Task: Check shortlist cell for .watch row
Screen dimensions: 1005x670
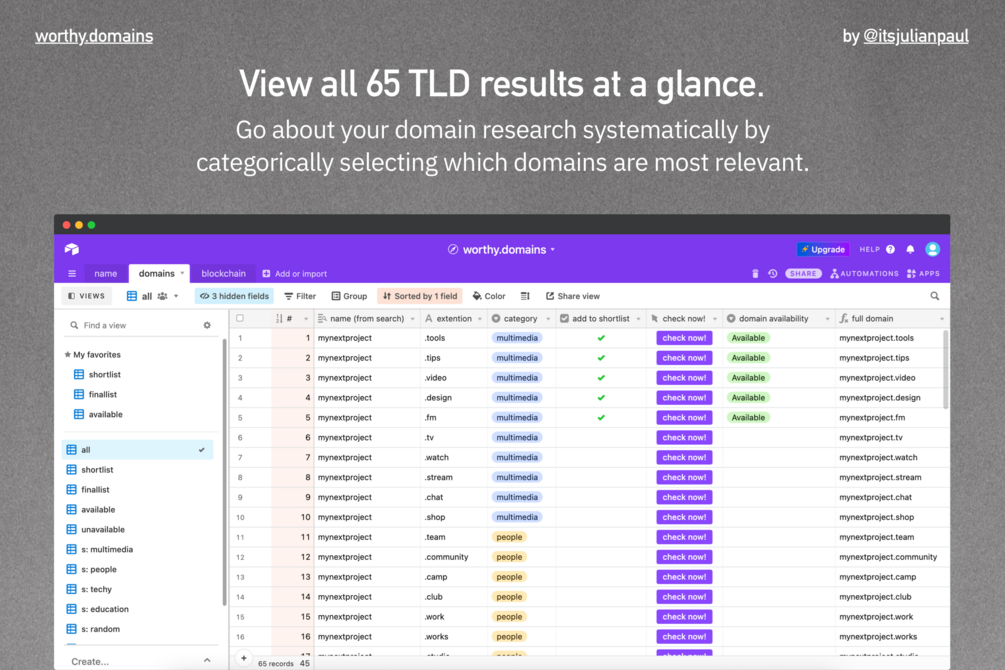Action: coord(601,457)
